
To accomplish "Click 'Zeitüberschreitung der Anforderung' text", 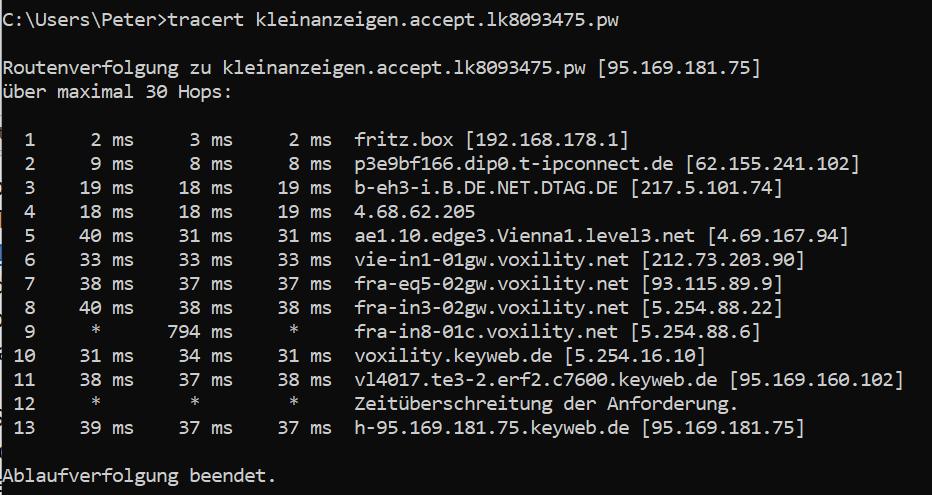I will (x=546, y=404).
